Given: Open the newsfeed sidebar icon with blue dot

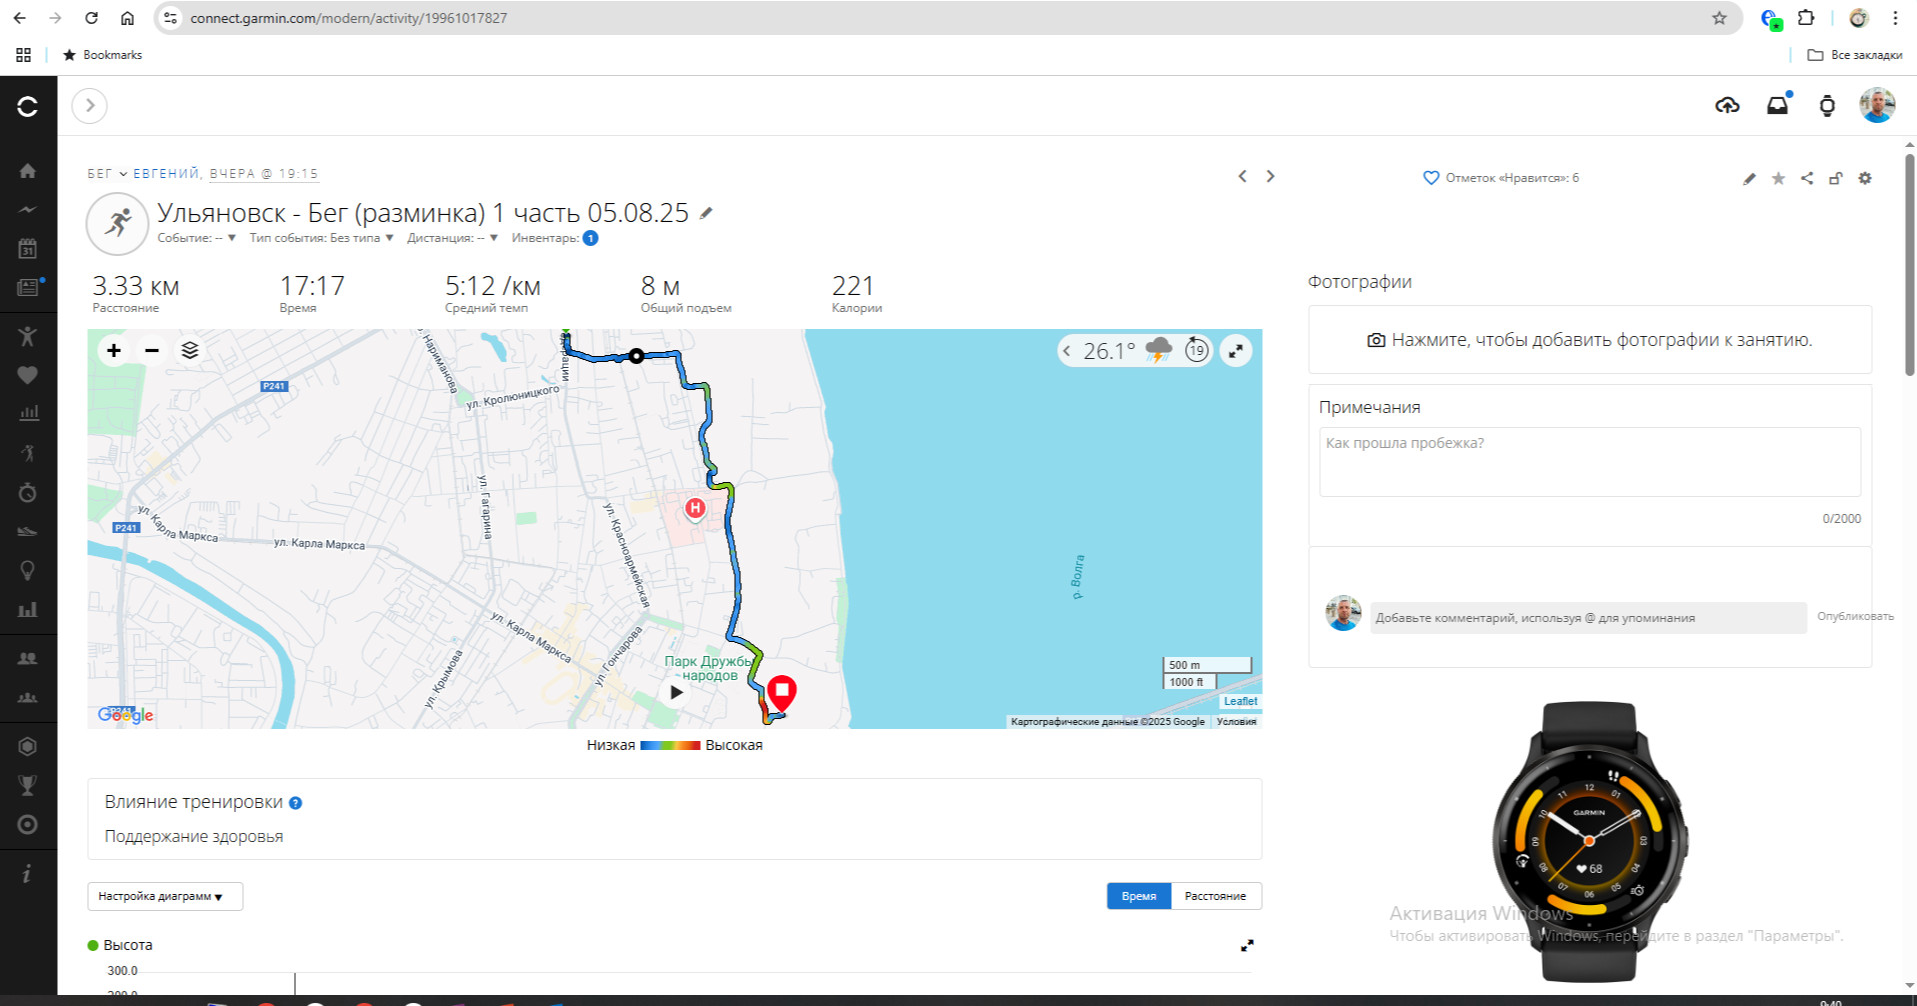Looking at the screenshot, I should click(28, 287).
